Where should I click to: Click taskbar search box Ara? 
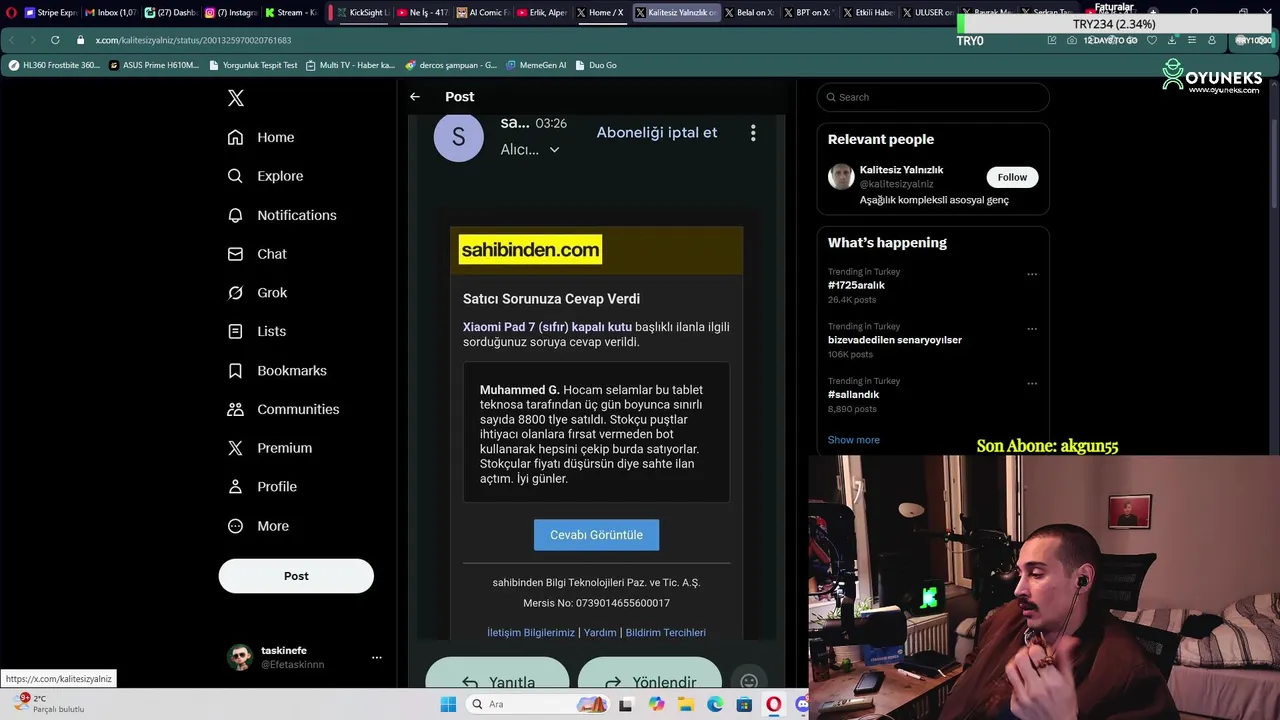pyautogui.click(x=537, y=704)
